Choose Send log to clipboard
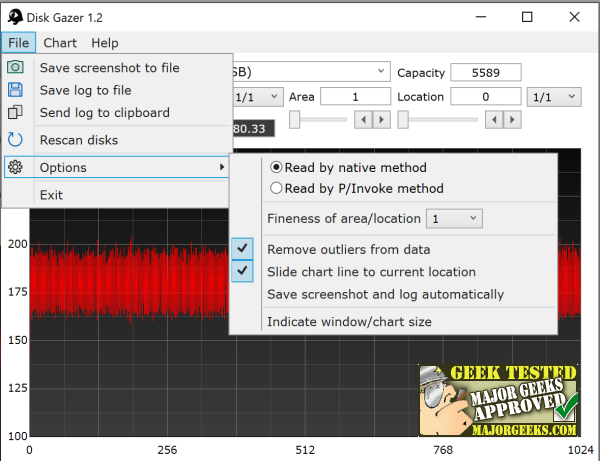600x461 pixels. [104, 112]
